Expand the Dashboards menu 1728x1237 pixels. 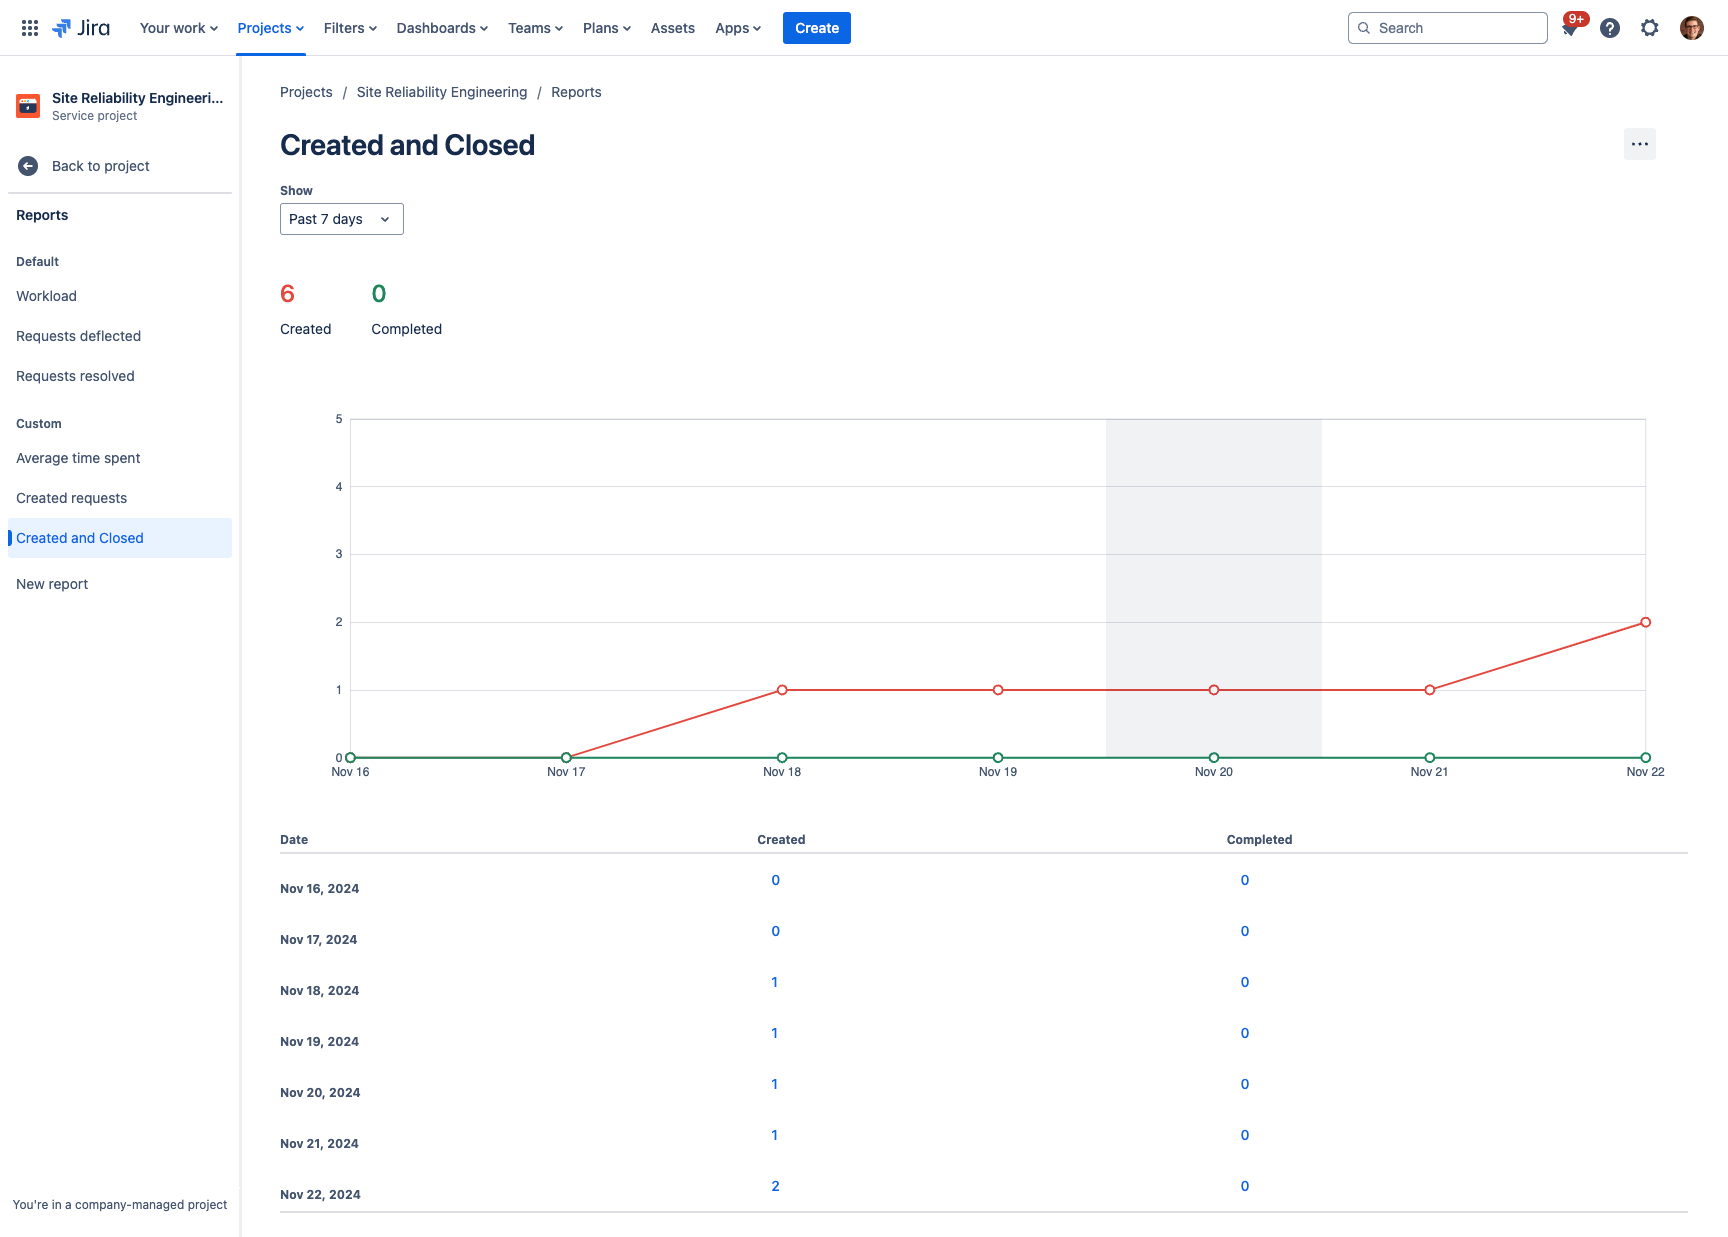pyautogui.click(x=442, y=28)
